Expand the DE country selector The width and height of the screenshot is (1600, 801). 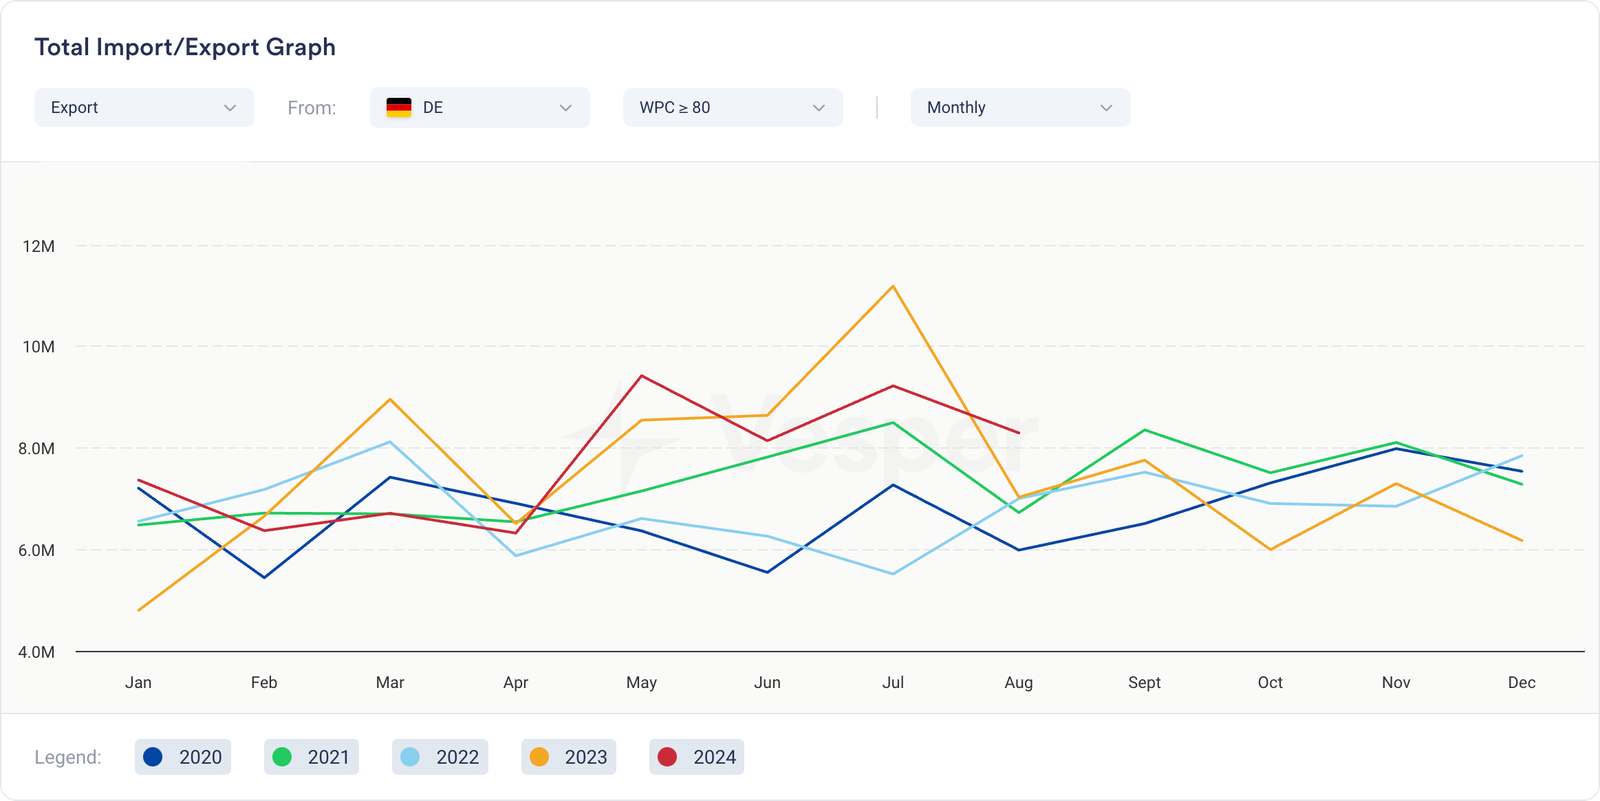pos(480,108)
